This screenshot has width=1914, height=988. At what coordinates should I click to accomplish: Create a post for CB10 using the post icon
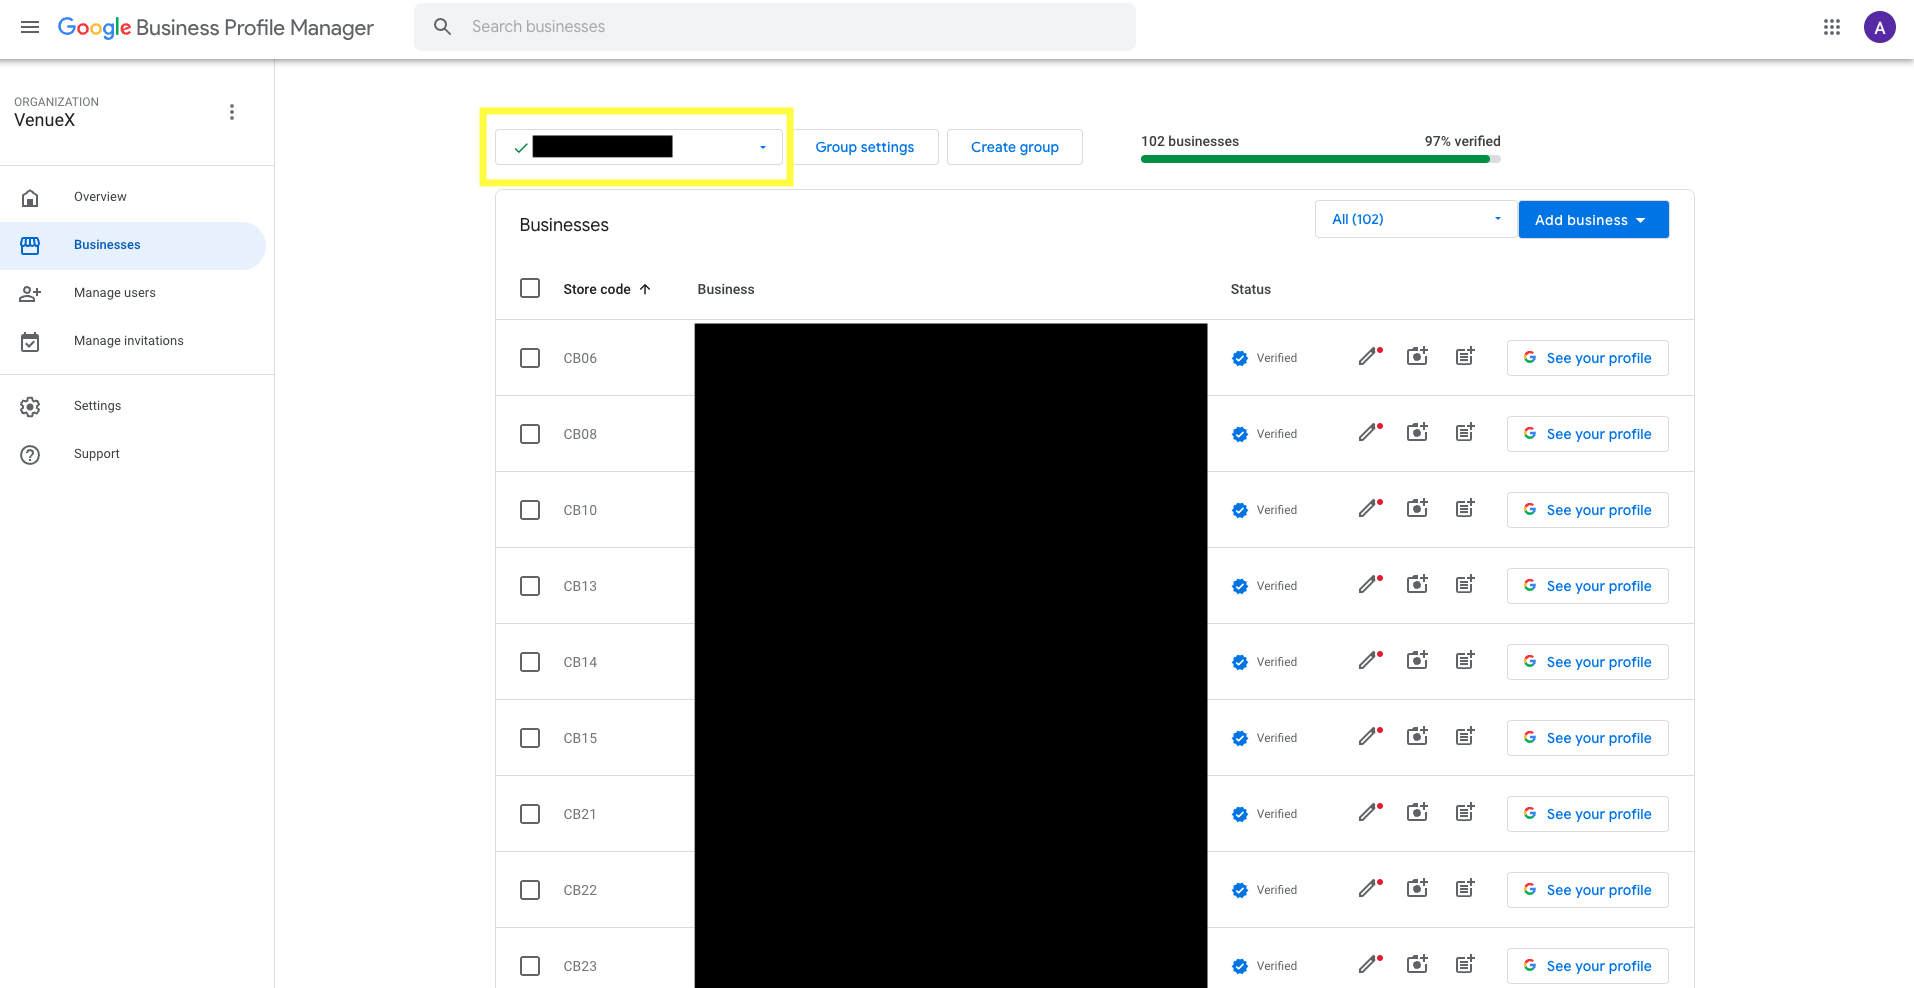tap(1464, 509)
